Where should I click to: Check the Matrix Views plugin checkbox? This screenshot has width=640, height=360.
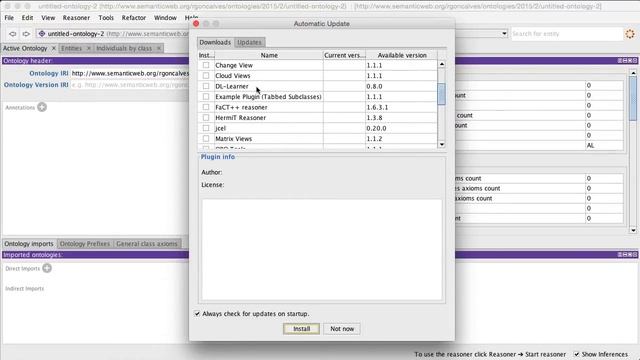pos(206,138)
